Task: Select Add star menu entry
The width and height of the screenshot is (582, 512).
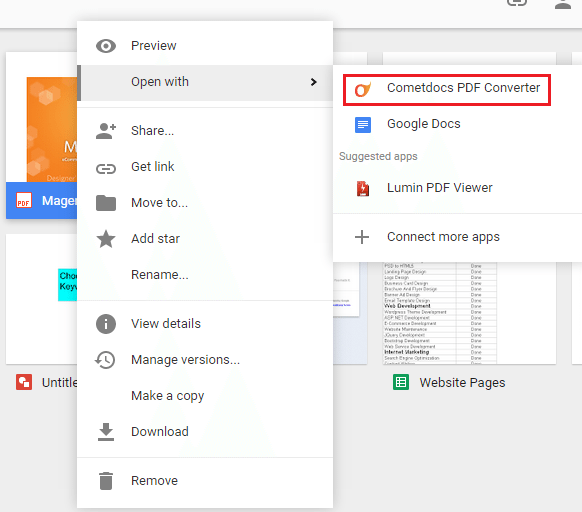Action: point(205,239)
